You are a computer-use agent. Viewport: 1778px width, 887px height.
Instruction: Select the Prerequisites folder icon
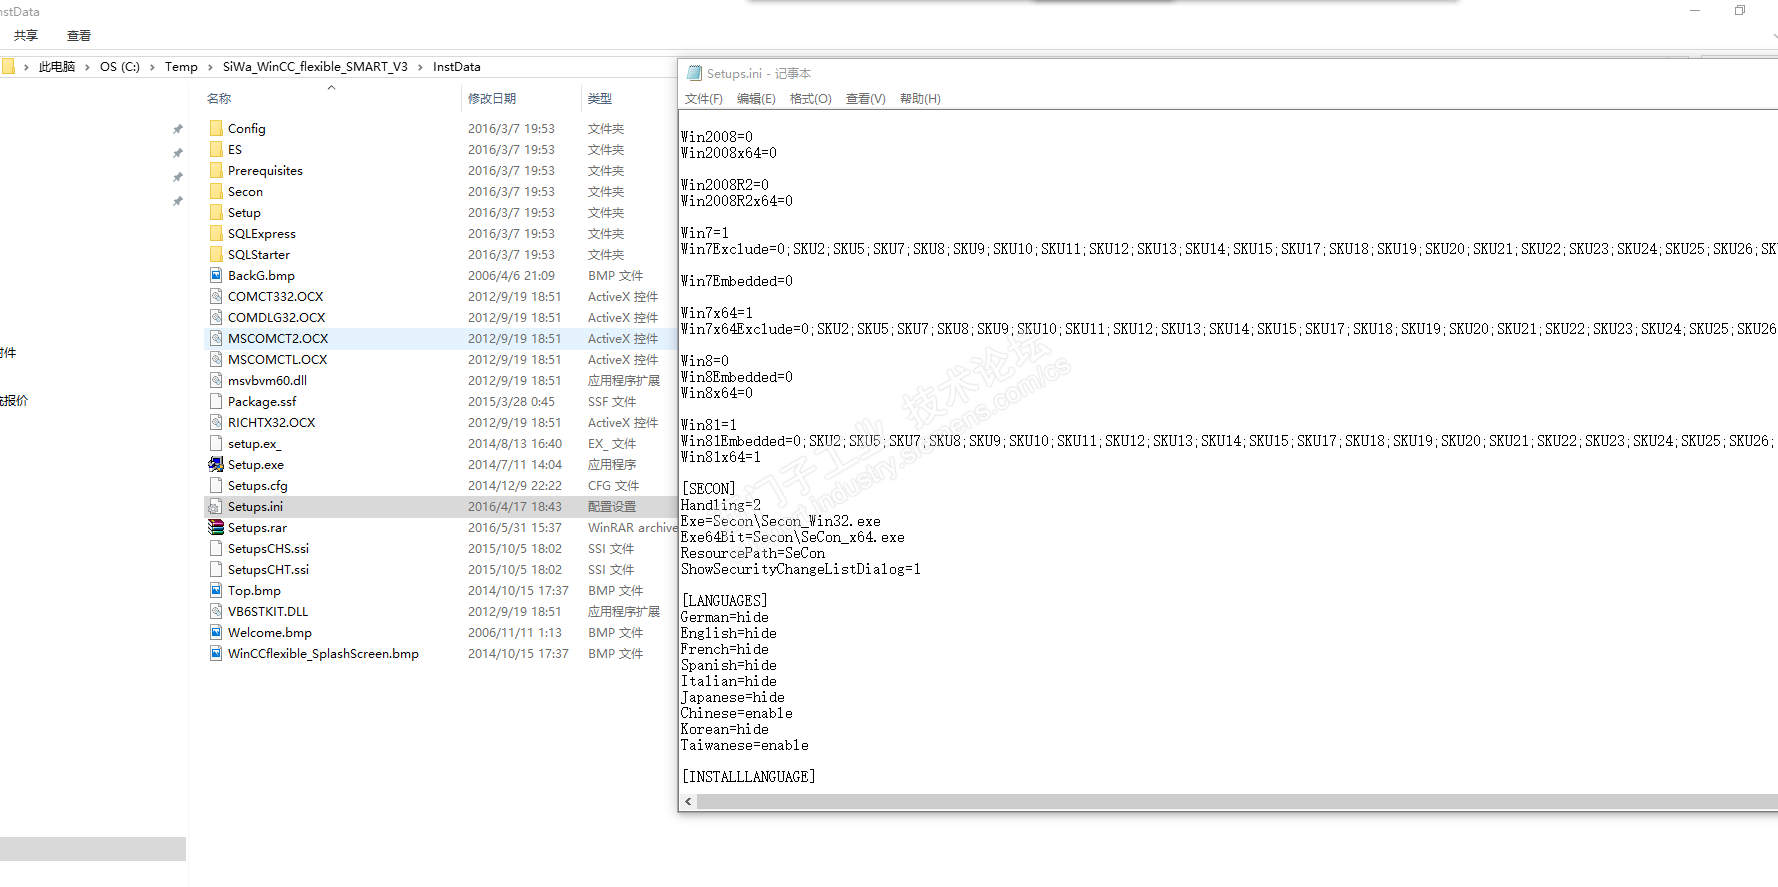(216, 170)
